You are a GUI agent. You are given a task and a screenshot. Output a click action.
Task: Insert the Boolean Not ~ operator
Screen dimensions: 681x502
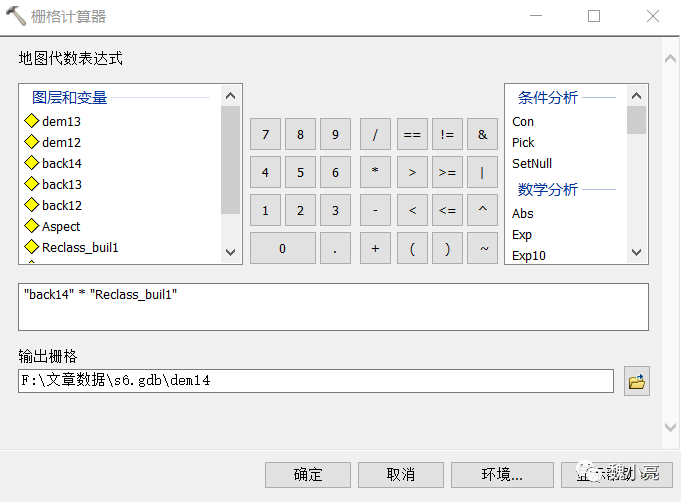coord(482,248)
